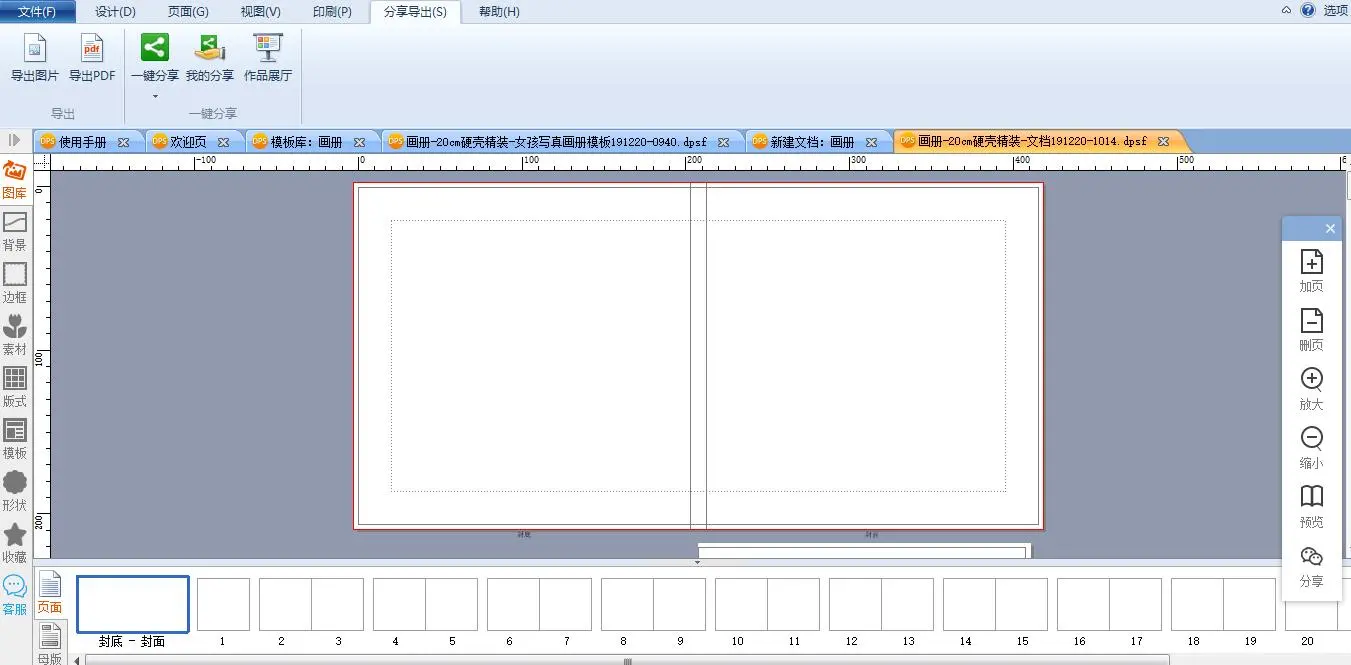Open the 版式 layout panel

(x=15, y=388)
